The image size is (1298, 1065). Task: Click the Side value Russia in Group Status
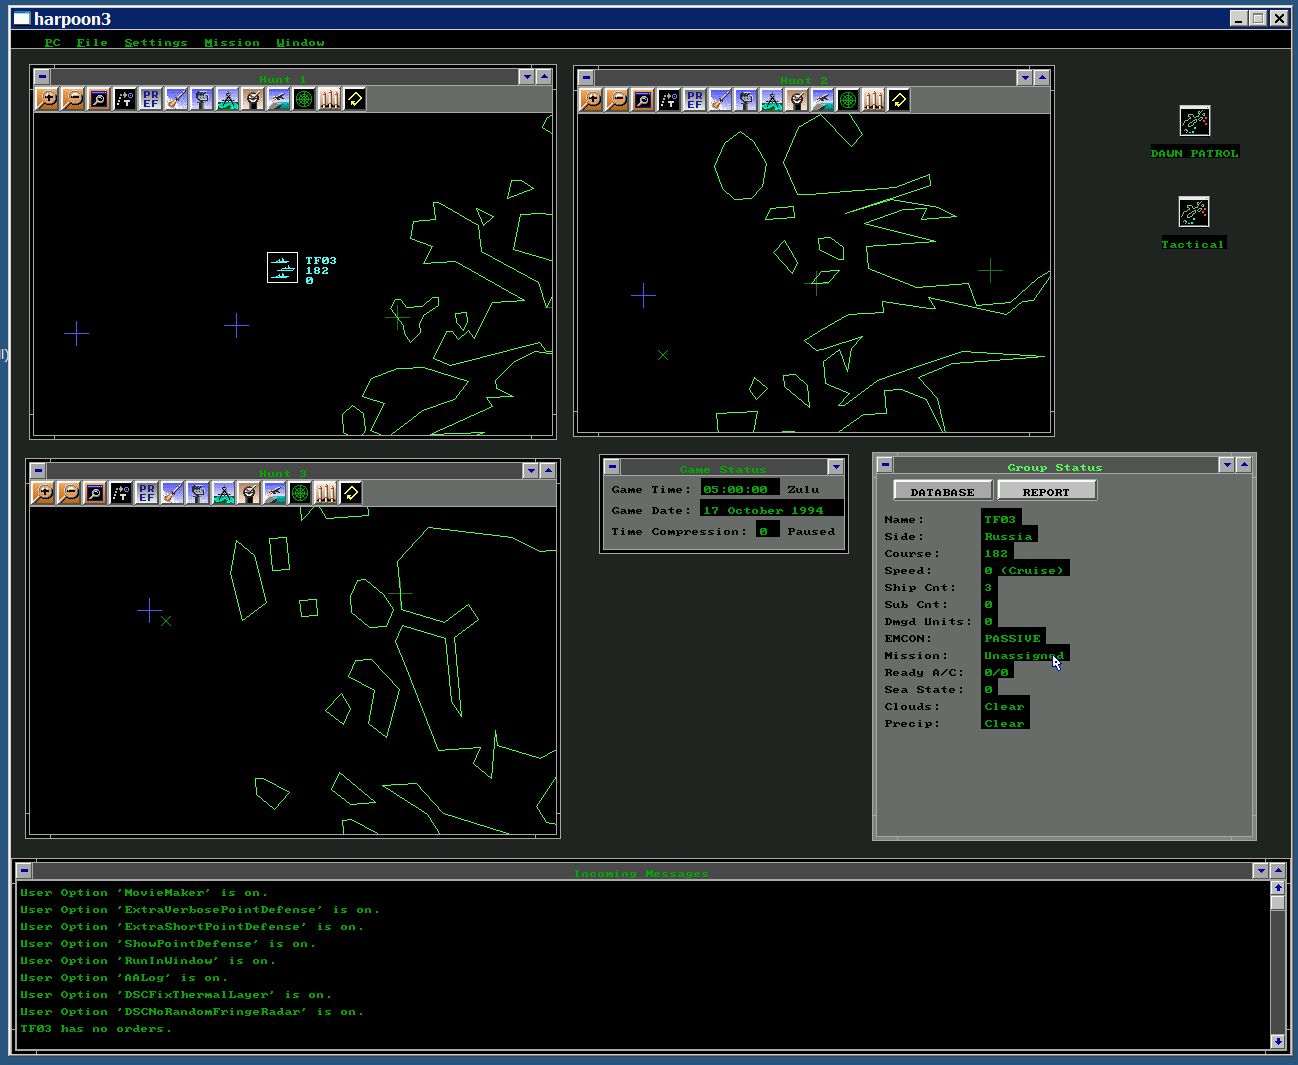pyautogui.click(x=1008, y=536)
